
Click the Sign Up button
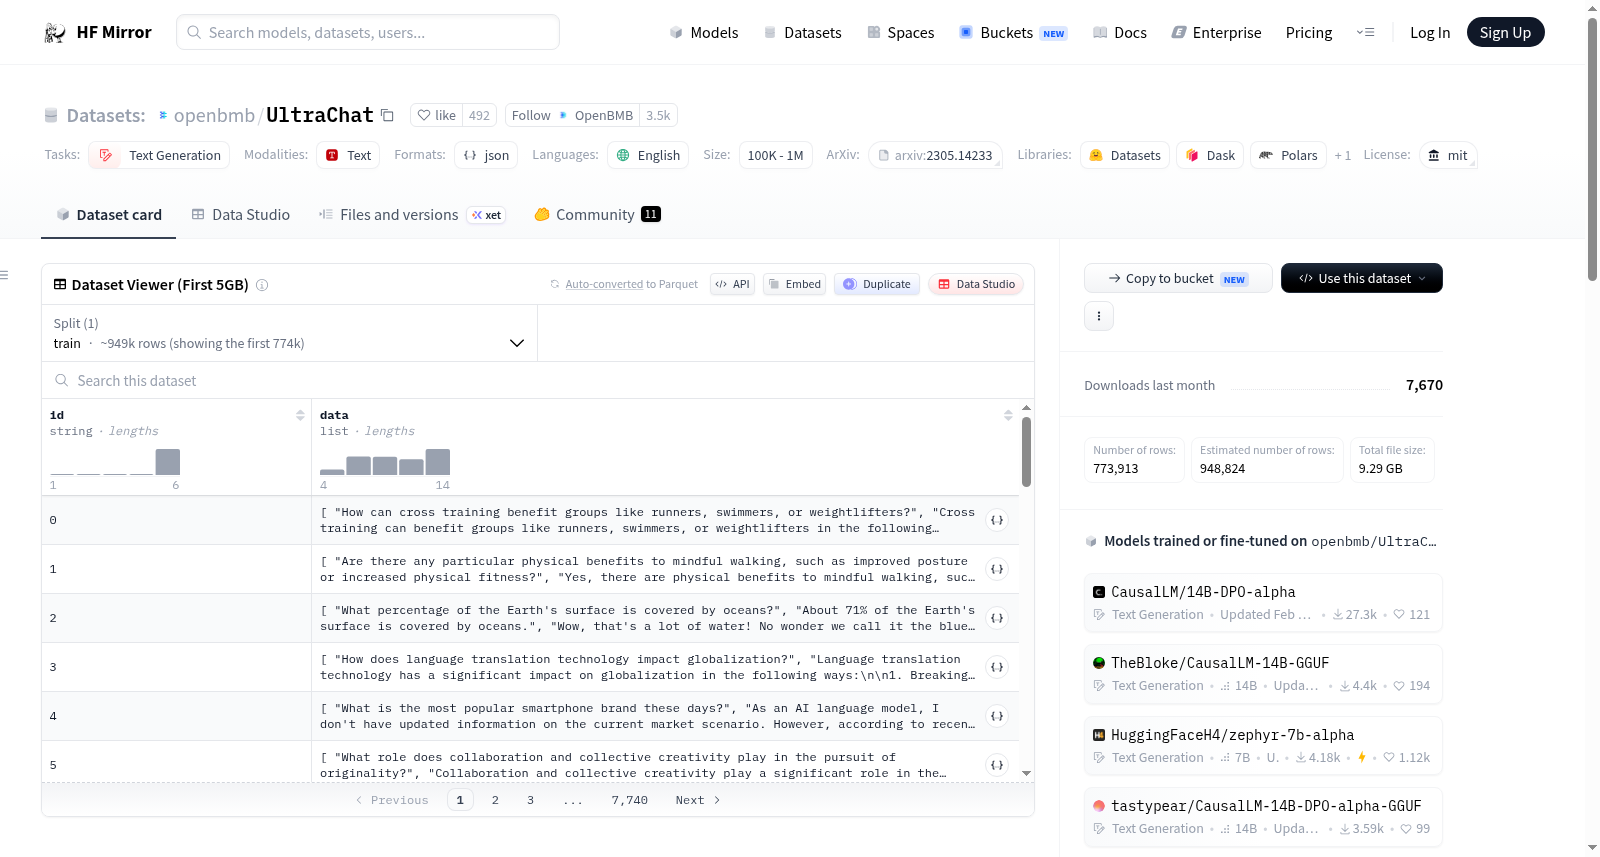pyautogui.click(x=1505, y=32)
